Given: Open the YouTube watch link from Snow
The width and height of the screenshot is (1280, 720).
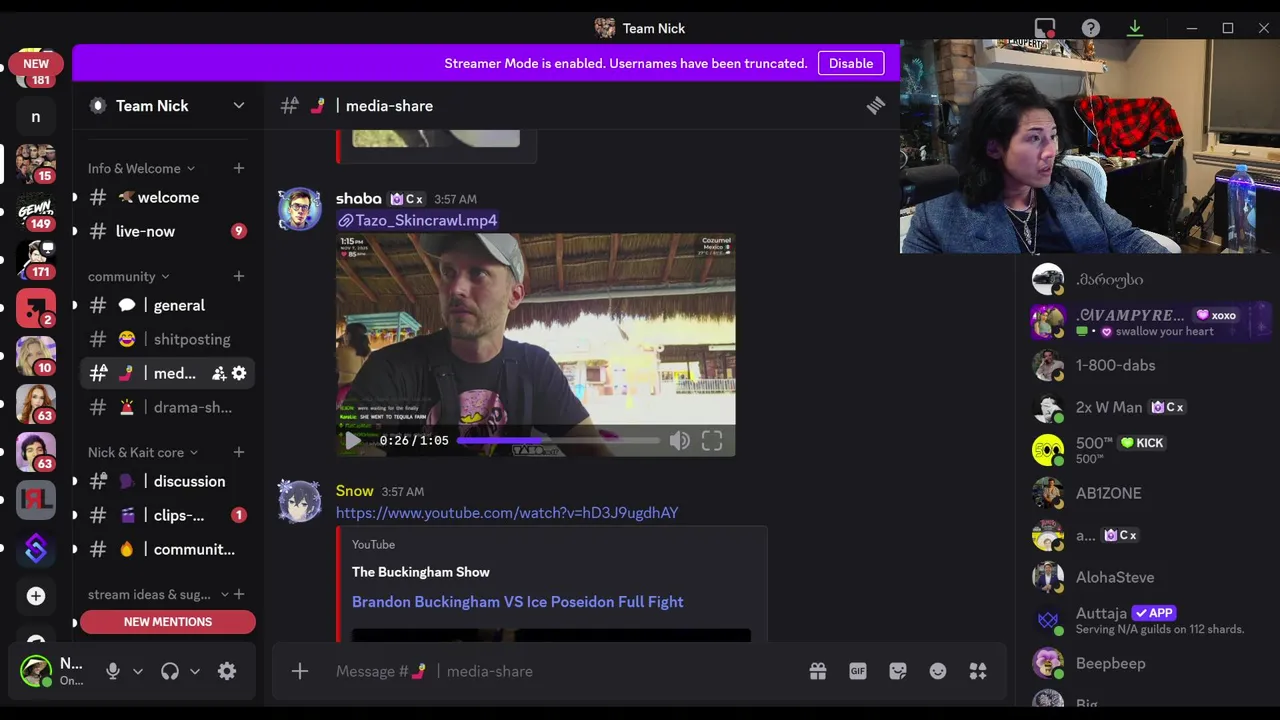Looking at the screenshot, I should click(507, 513).
